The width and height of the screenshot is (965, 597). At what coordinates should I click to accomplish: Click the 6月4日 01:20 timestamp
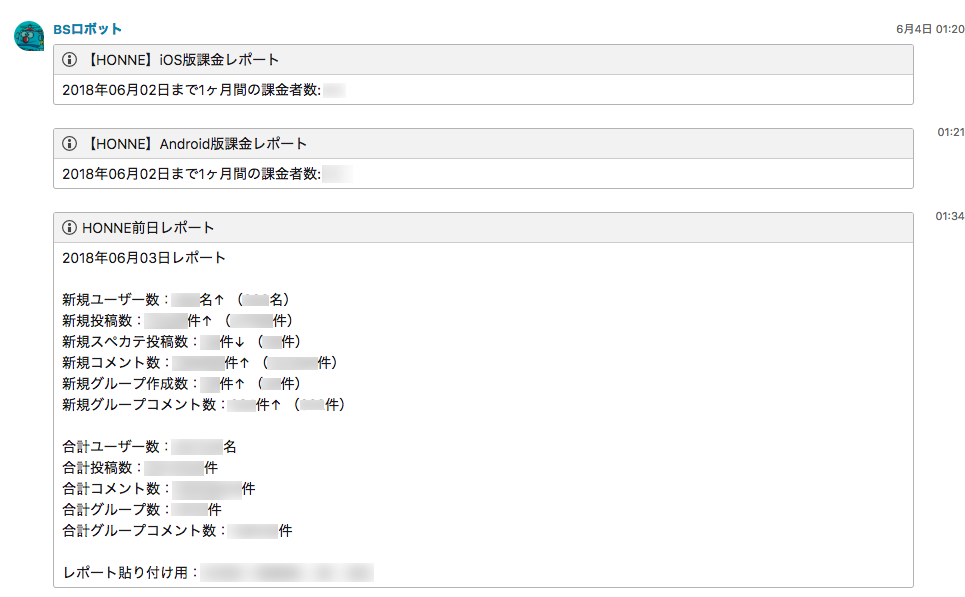(930, 29)
